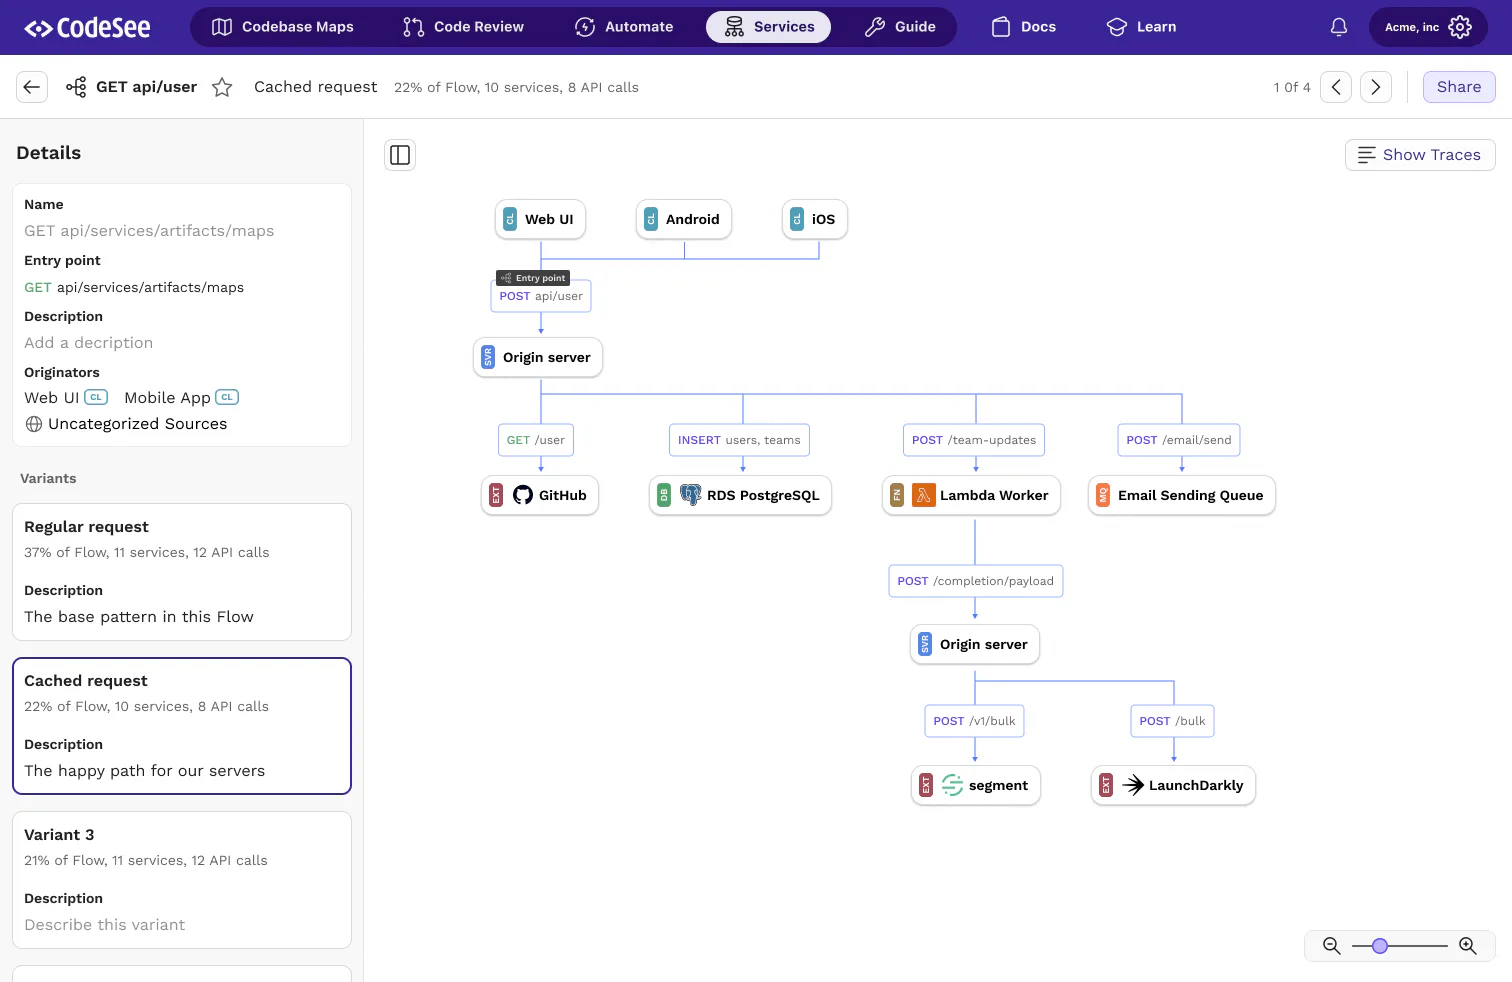Image resolution: width=1512 pixels, height=982 pixels.
Task: Select the Regular request variant card
Action: (x=182, y=572)
